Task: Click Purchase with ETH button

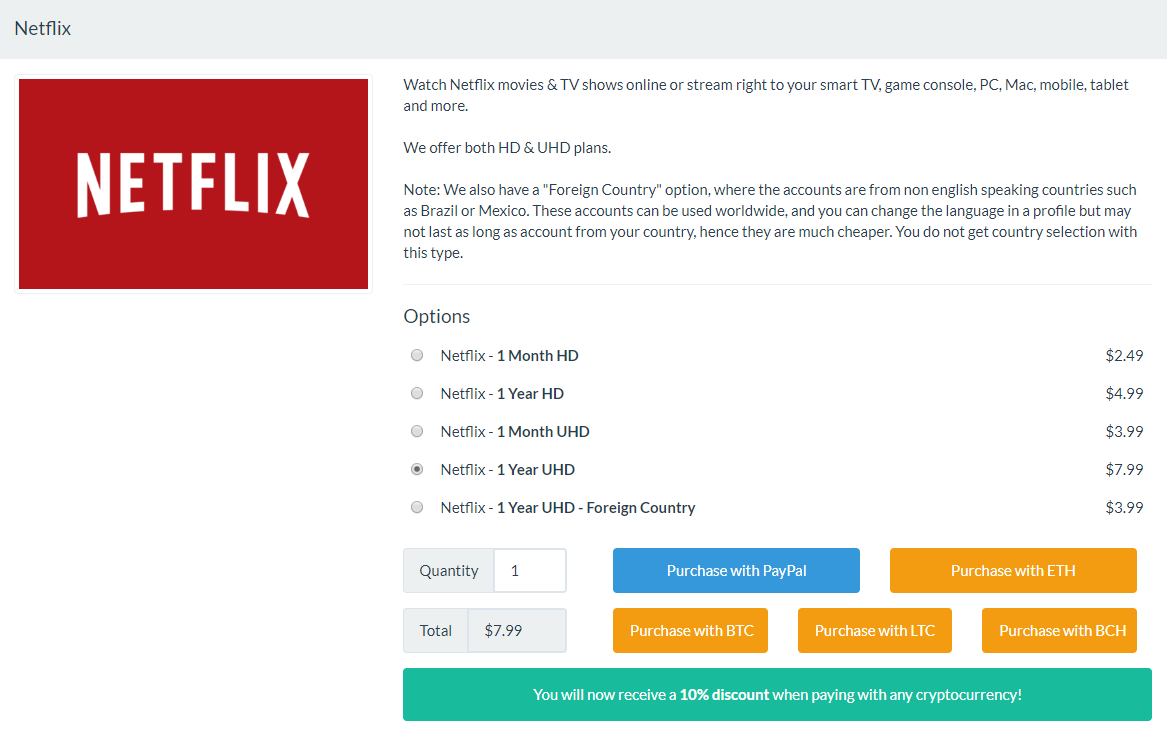Action: [x=1013, y=570]
